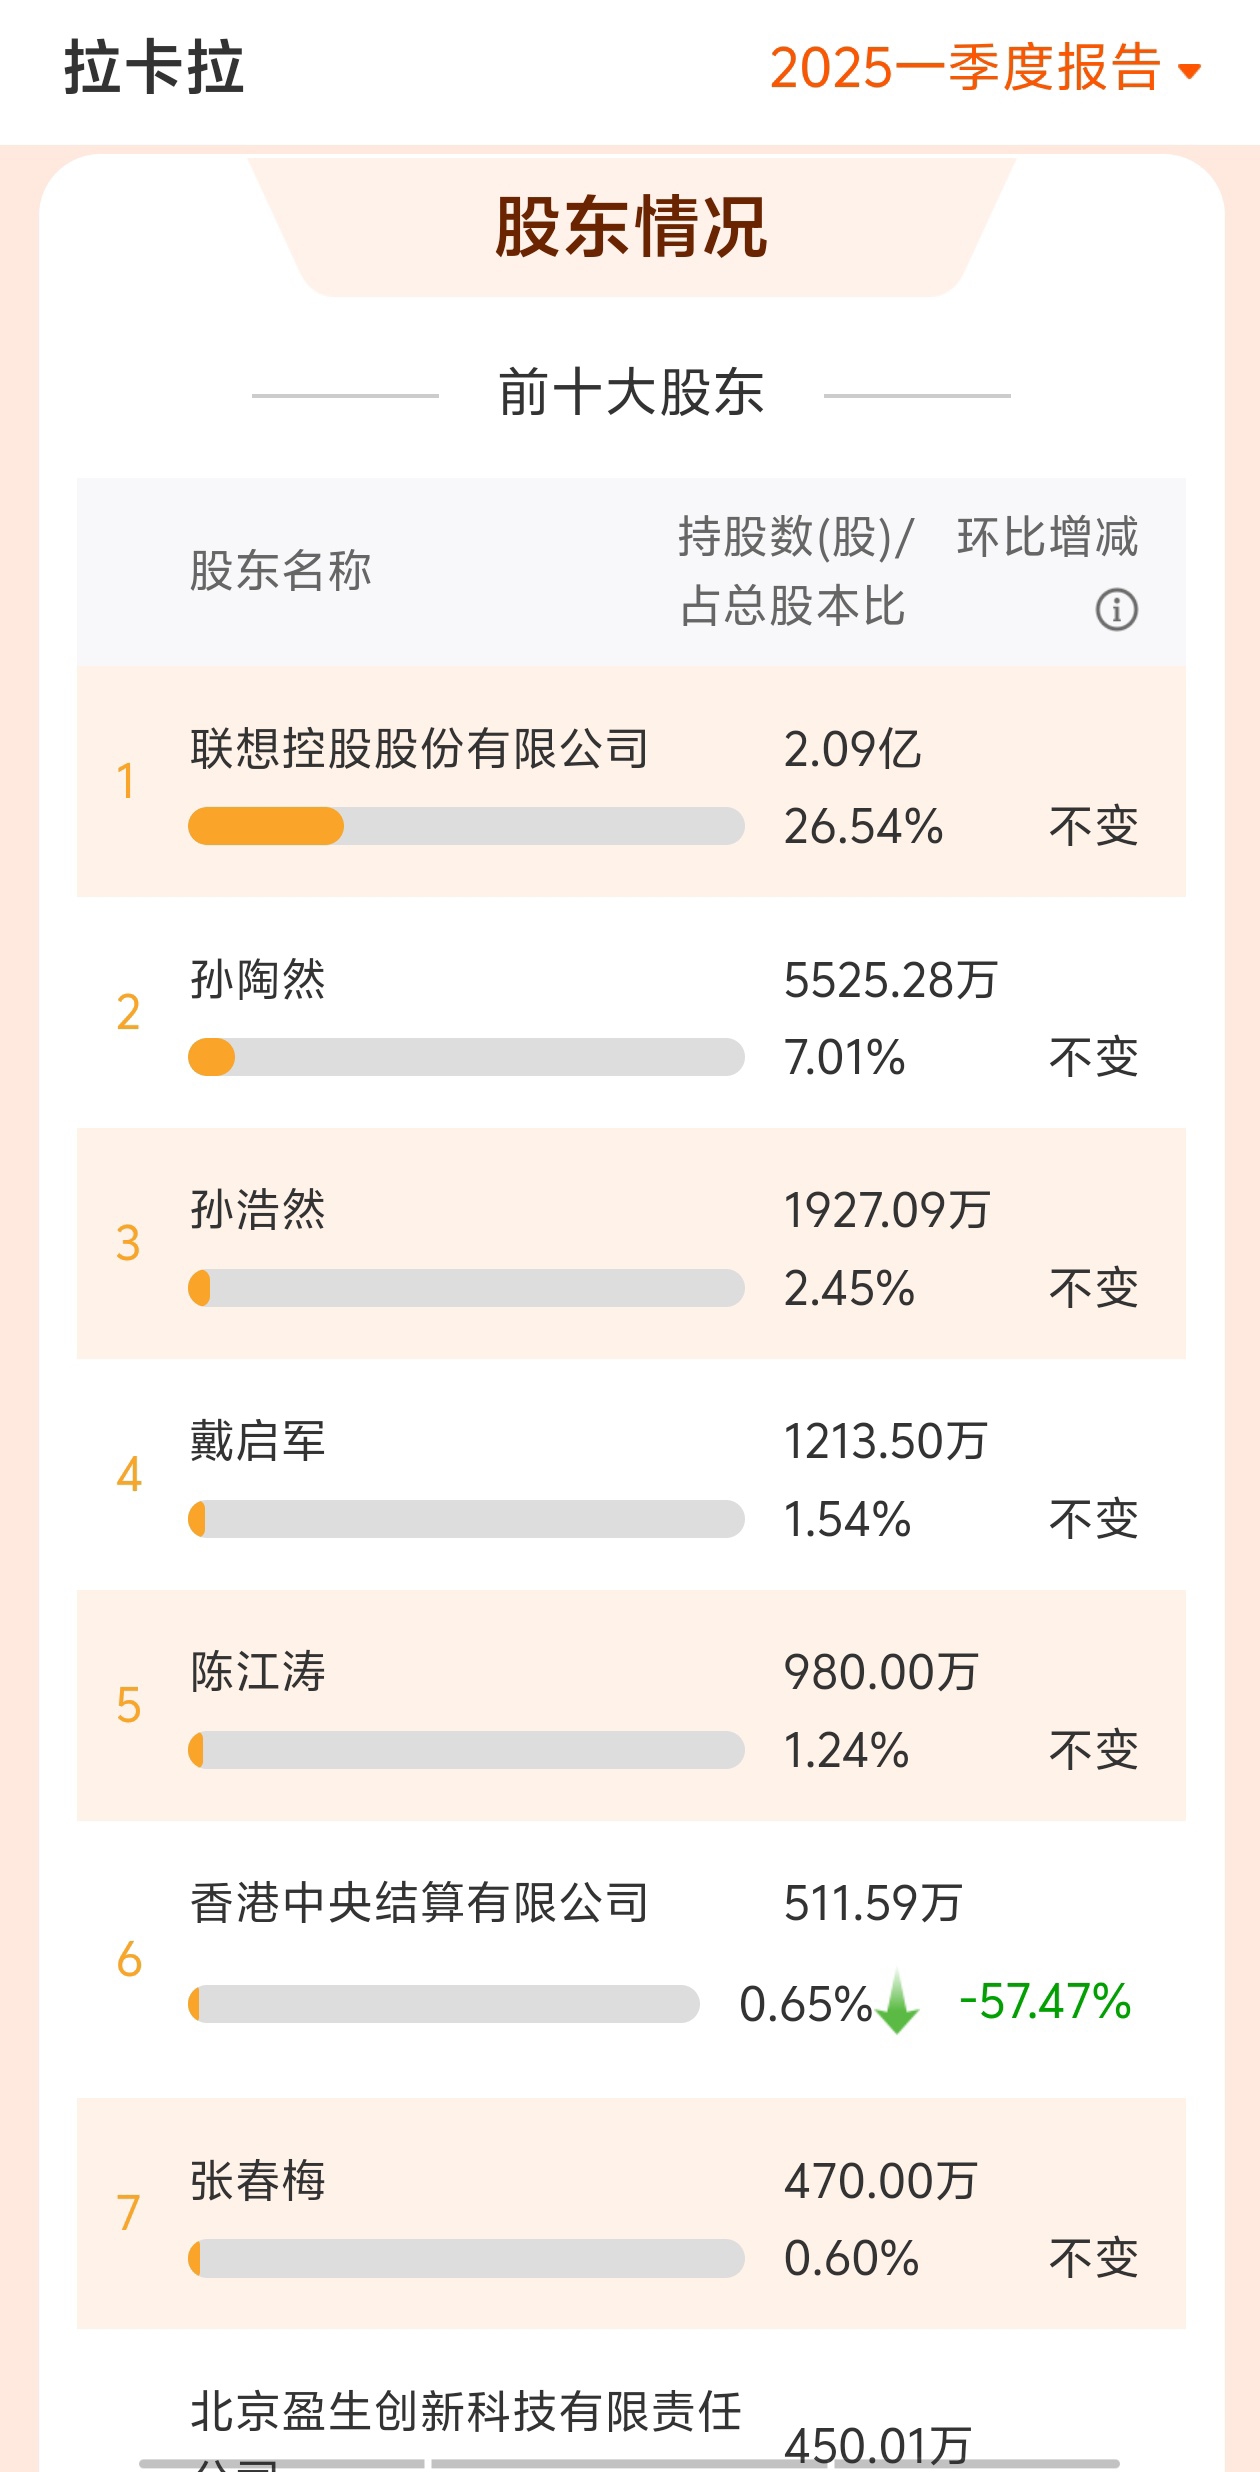
Task: Tap 北京盈生创新科技有限责任 shareholder name
Action: point(466,2412)
